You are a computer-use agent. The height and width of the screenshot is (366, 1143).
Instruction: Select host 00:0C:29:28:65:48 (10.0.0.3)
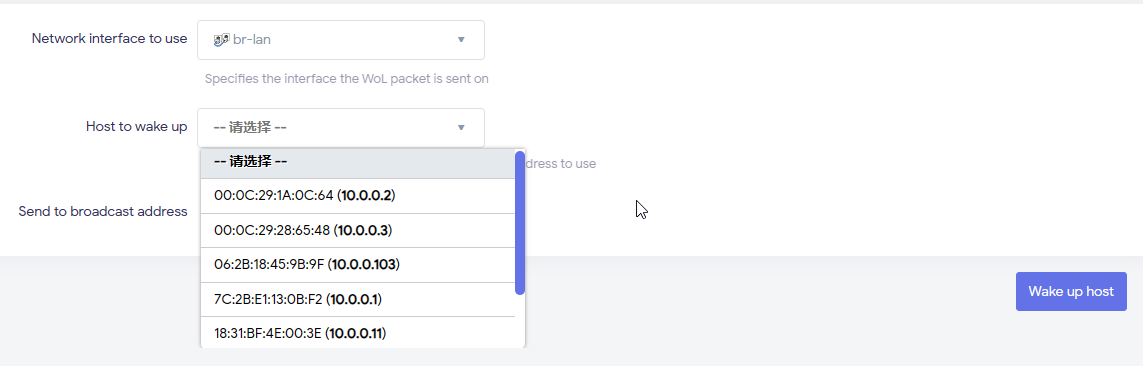pyautogui.click(x=358, y=230)
